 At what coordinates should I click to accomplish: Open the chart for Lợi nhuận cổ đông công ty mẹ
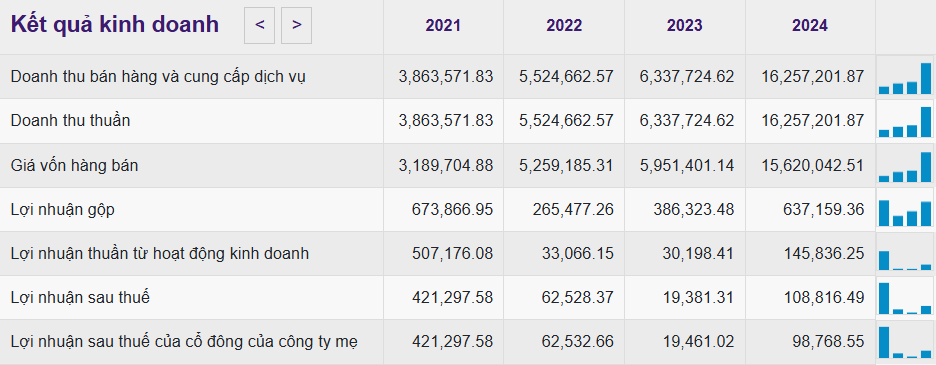(905, 342)
